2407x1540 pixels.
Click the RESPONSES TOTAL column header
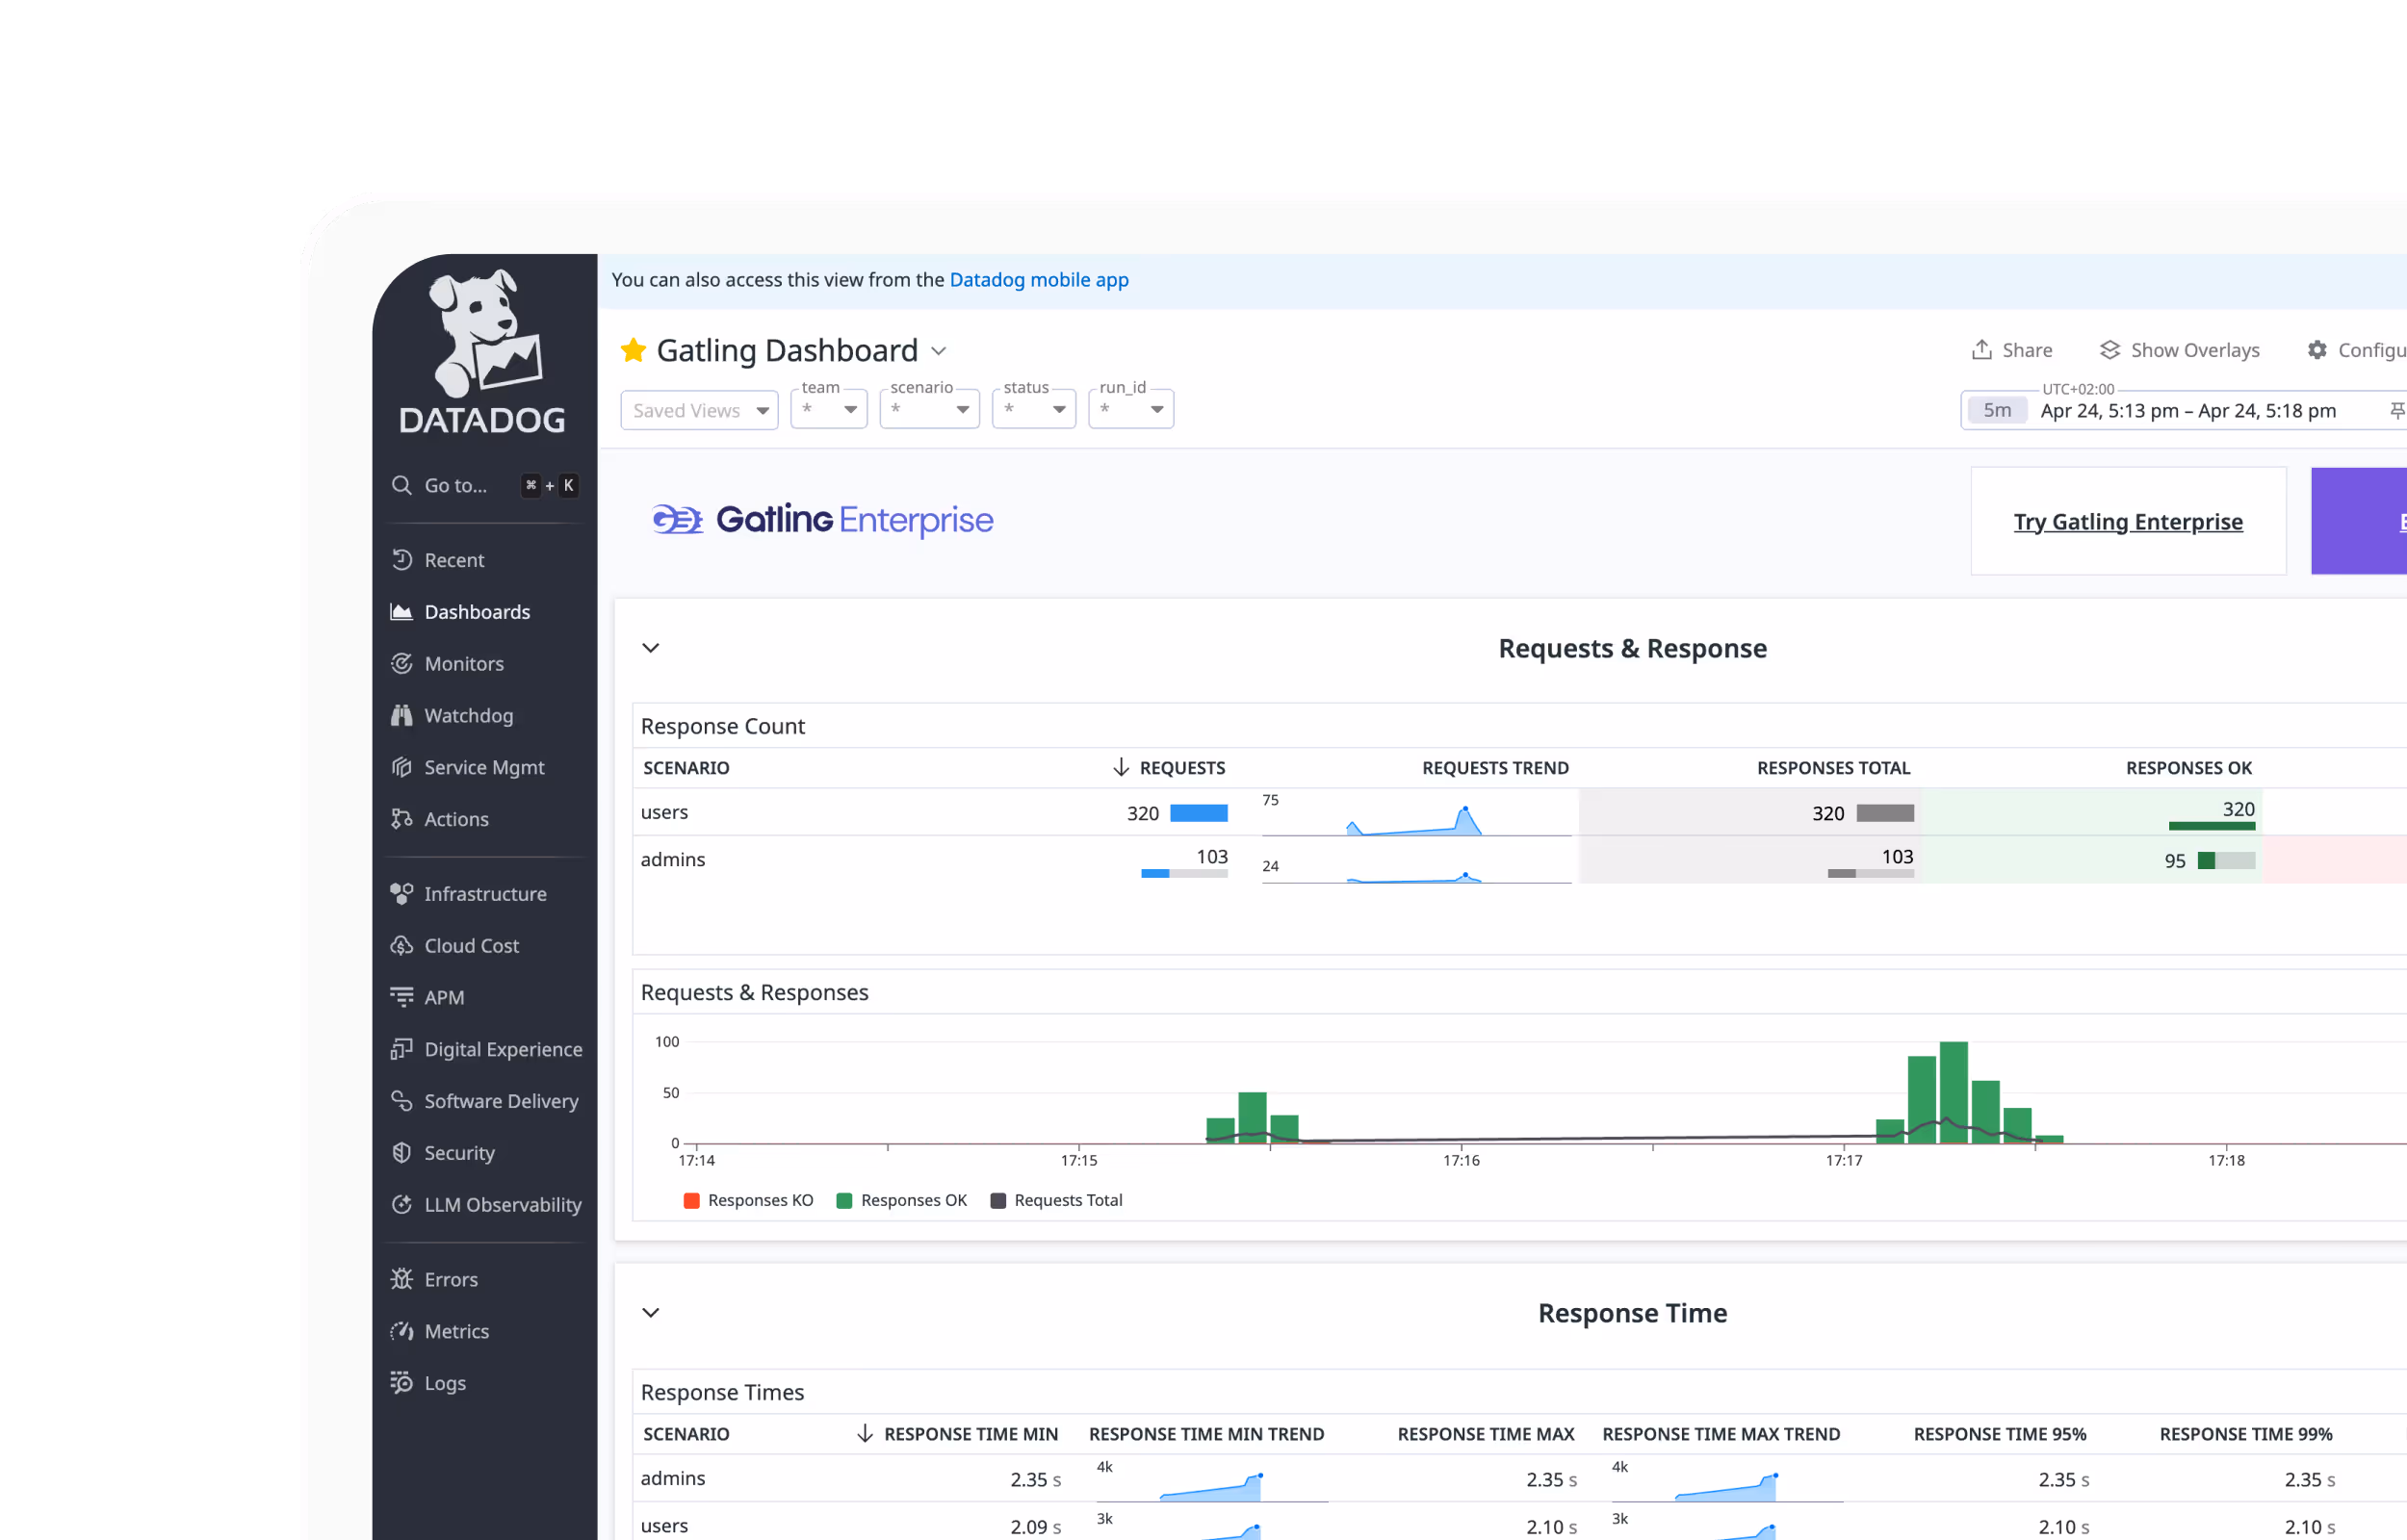(1833, 768)
